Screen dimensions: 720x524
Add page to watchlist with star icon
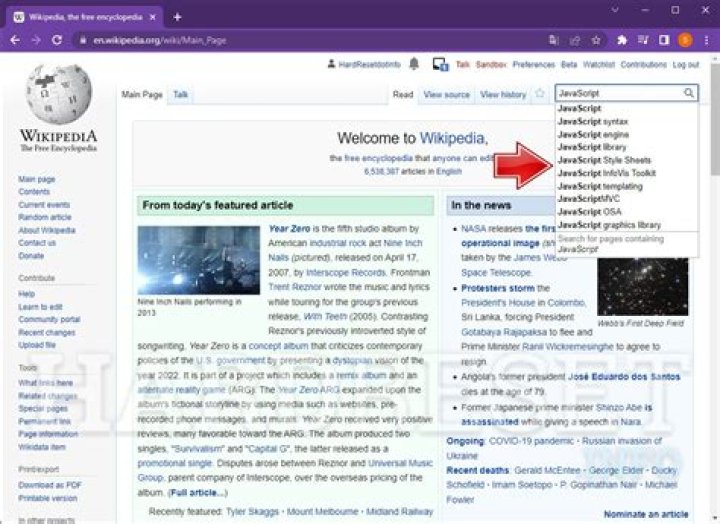coord(540,94)
